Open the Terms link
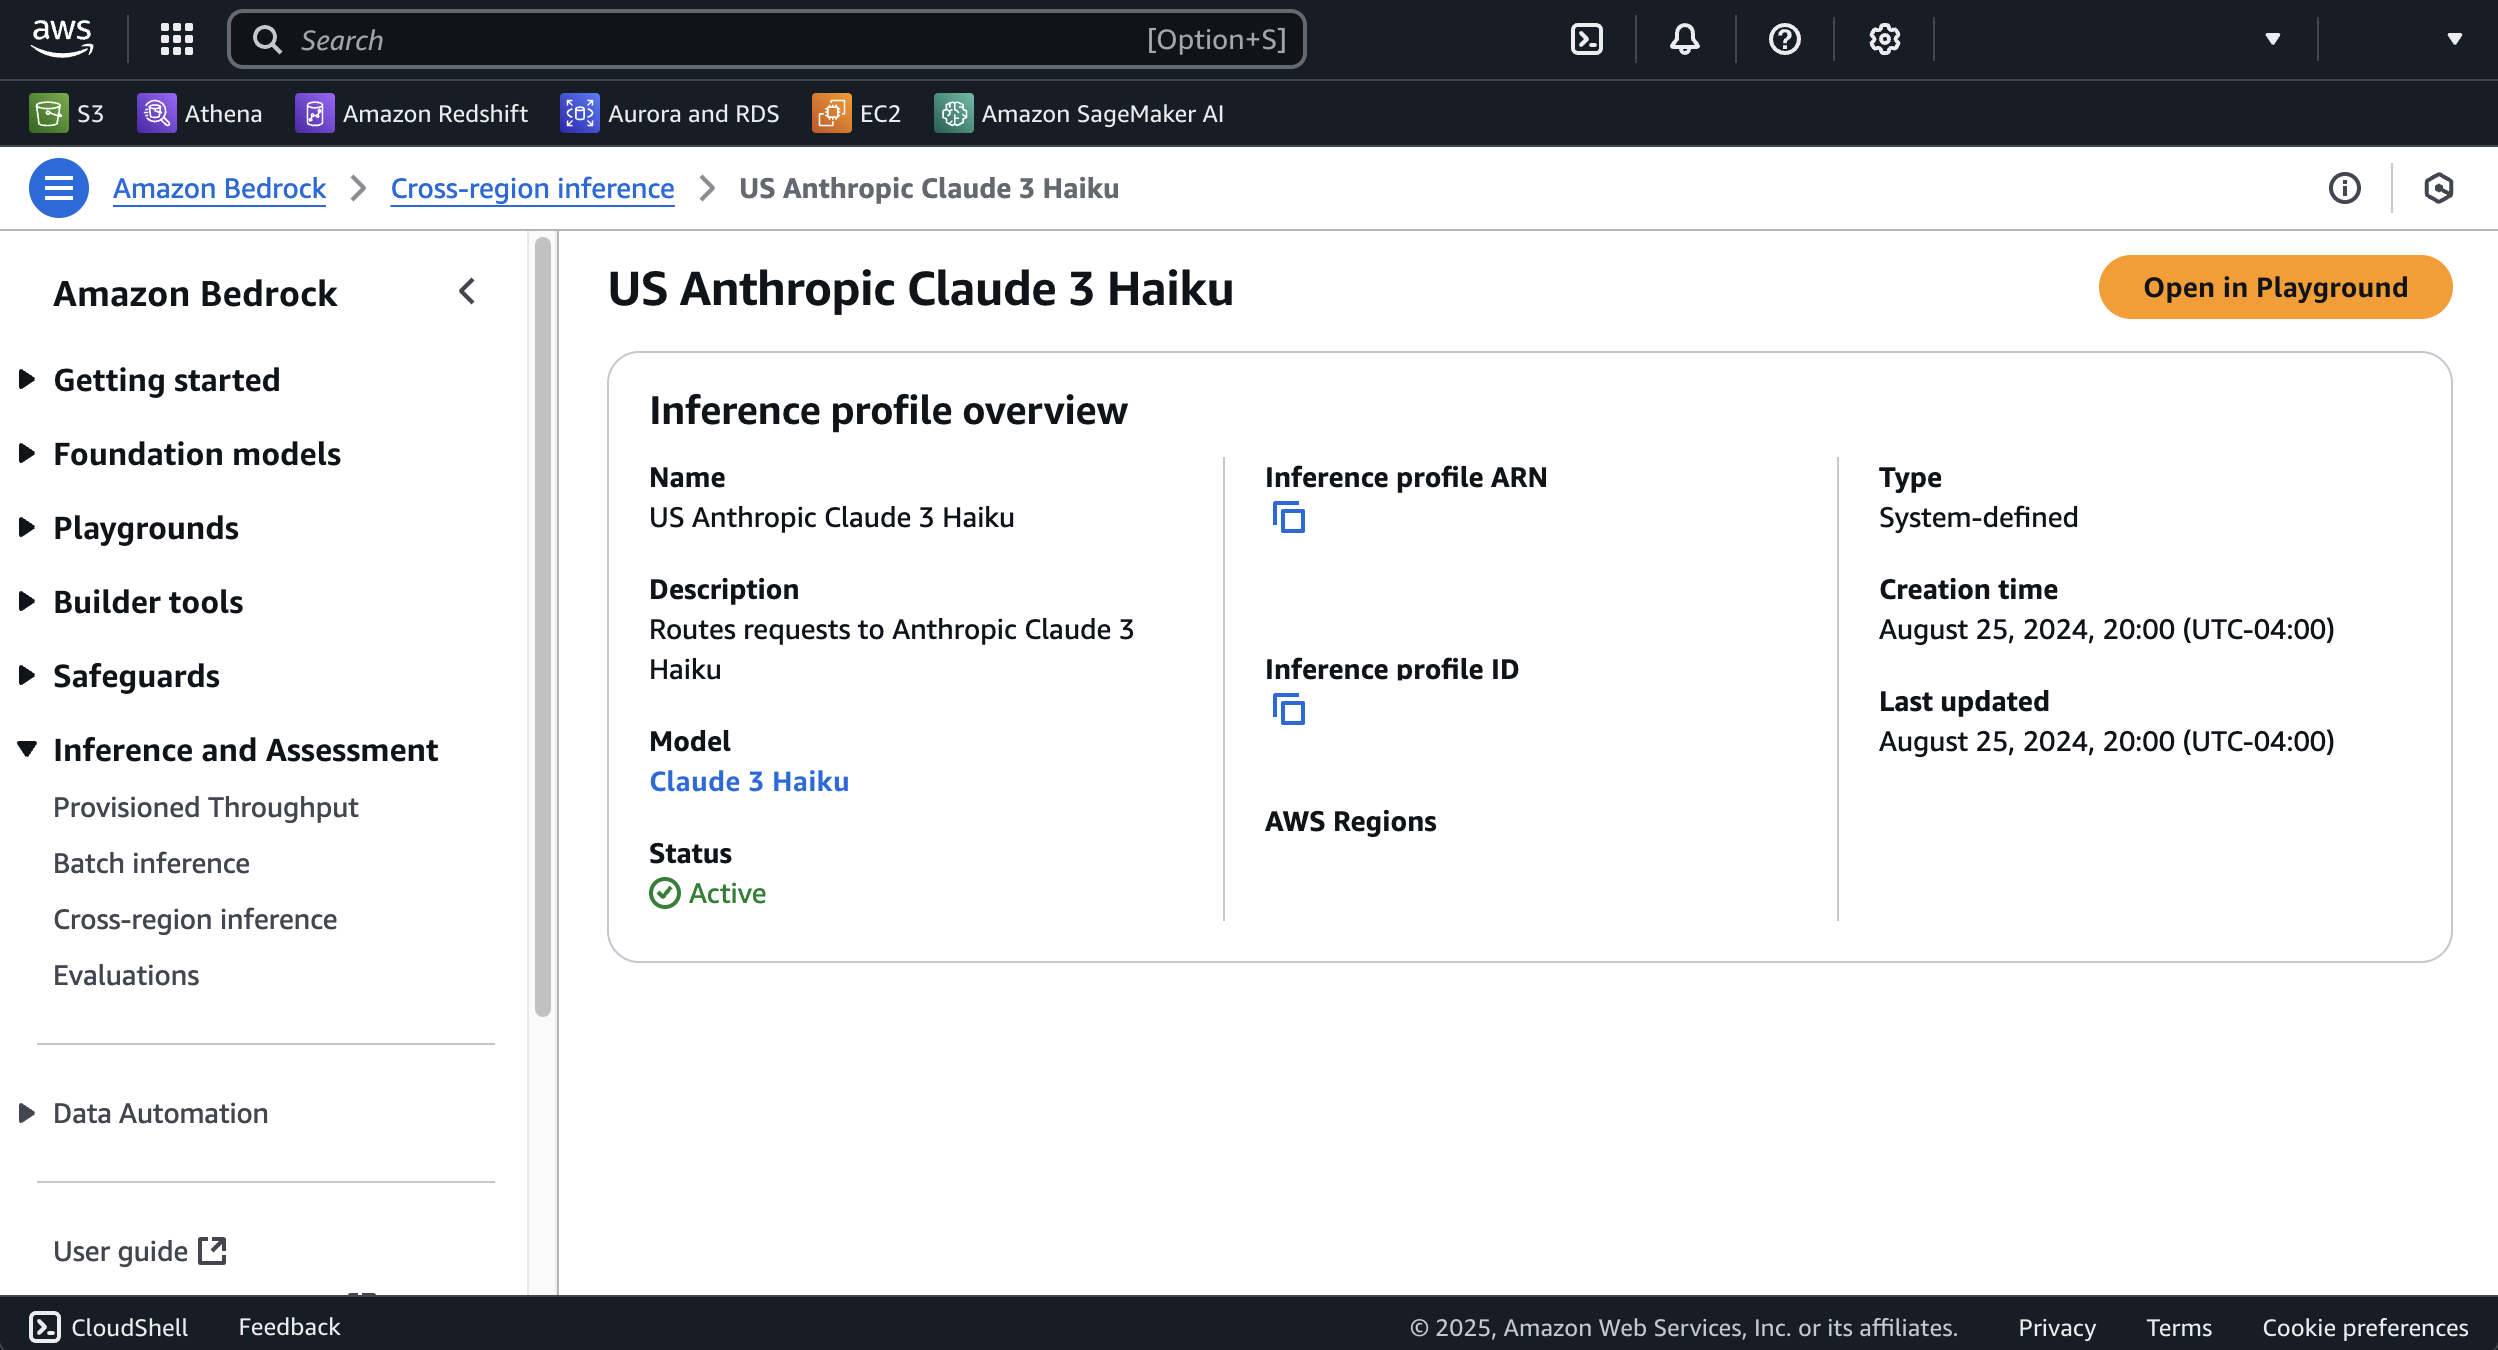2498x1350 pixels. 2179,1327
